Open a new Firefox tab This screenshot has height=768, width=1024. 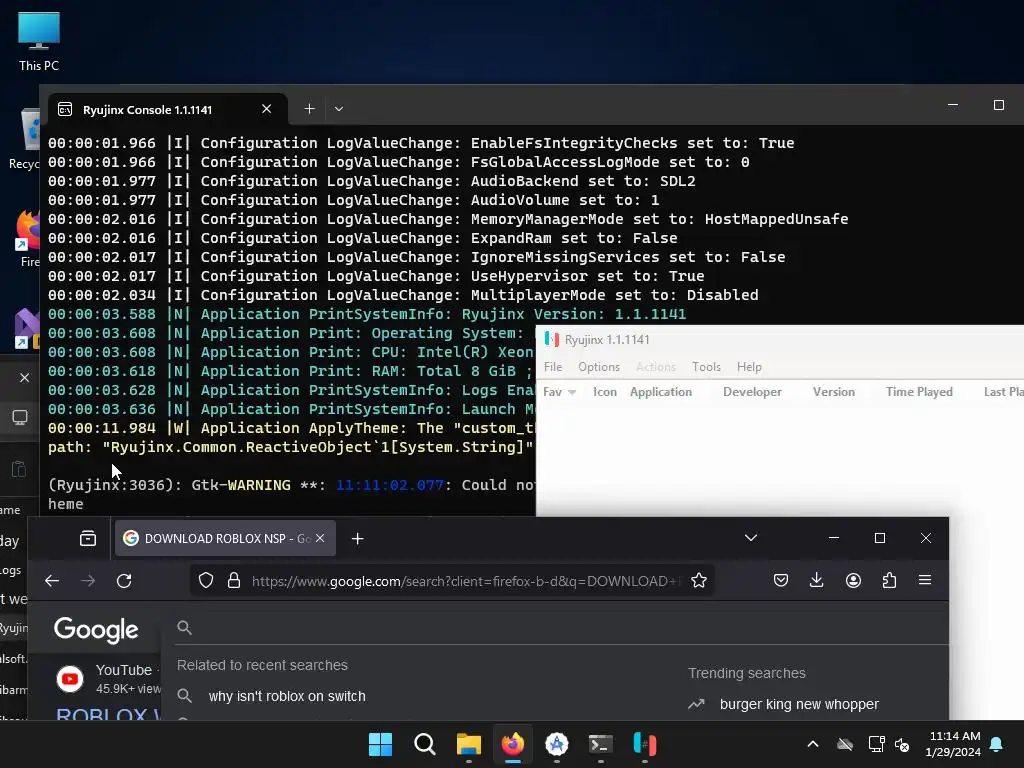point(357,539)
